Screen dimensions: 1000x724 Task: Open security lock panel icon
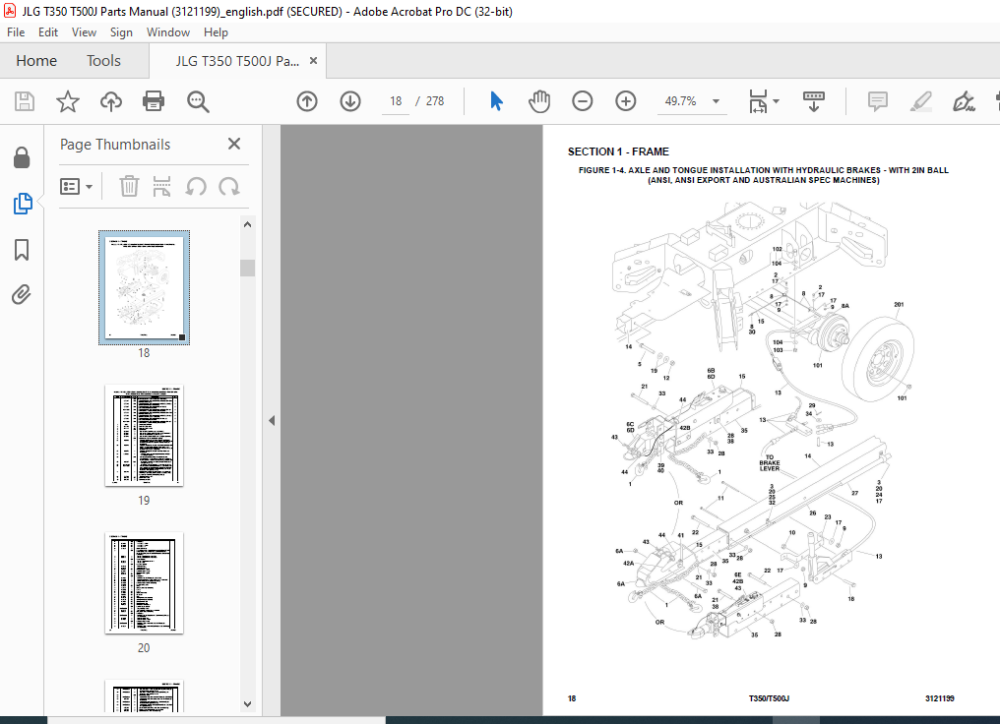click(x=22, y=158)
